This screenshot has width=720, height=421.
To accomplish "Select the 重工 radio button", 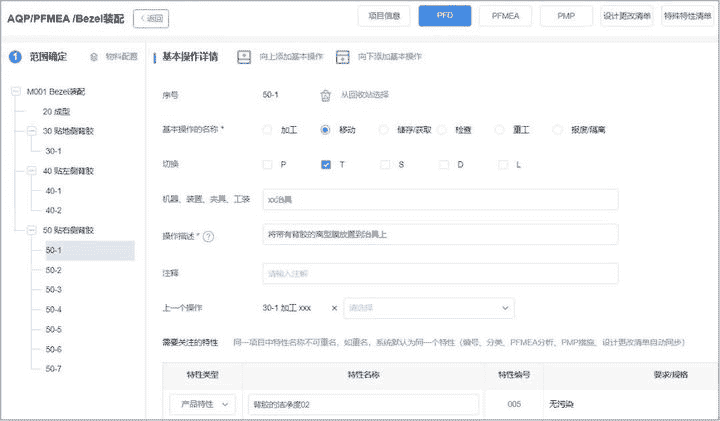I will (500, 130).
